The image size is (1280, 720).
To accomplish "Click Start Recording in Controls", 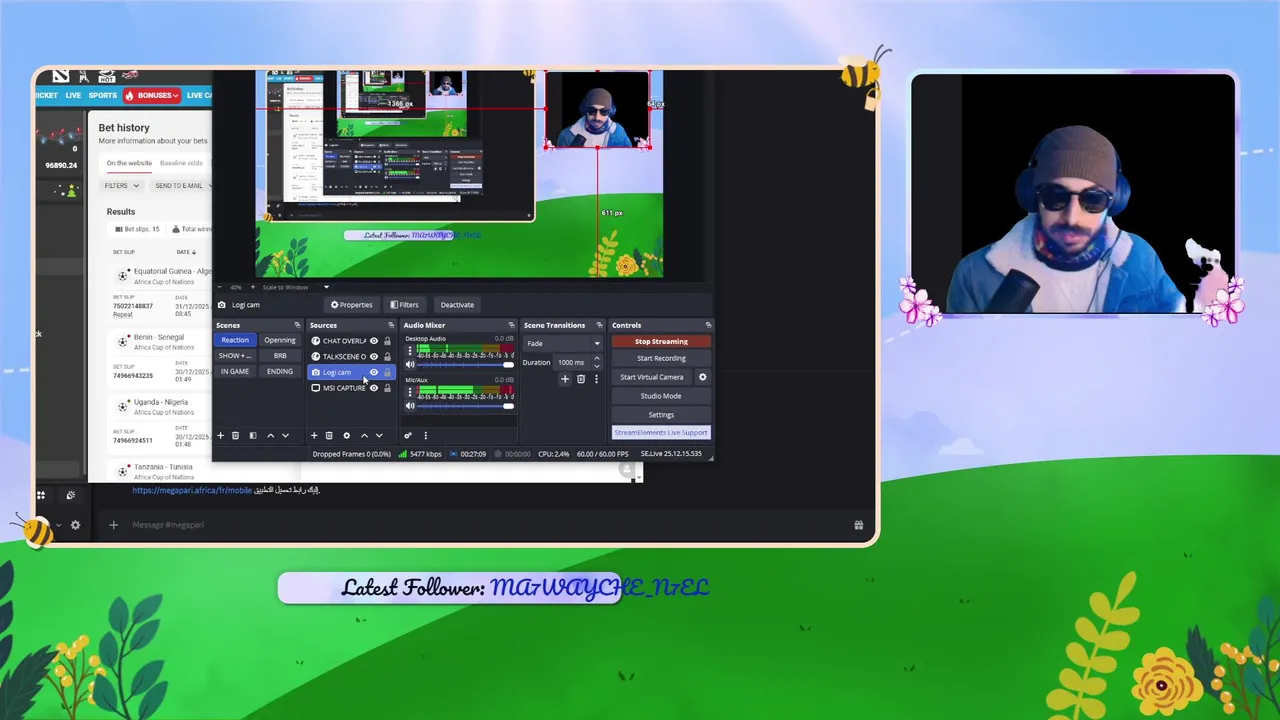I will click(661, 358).
